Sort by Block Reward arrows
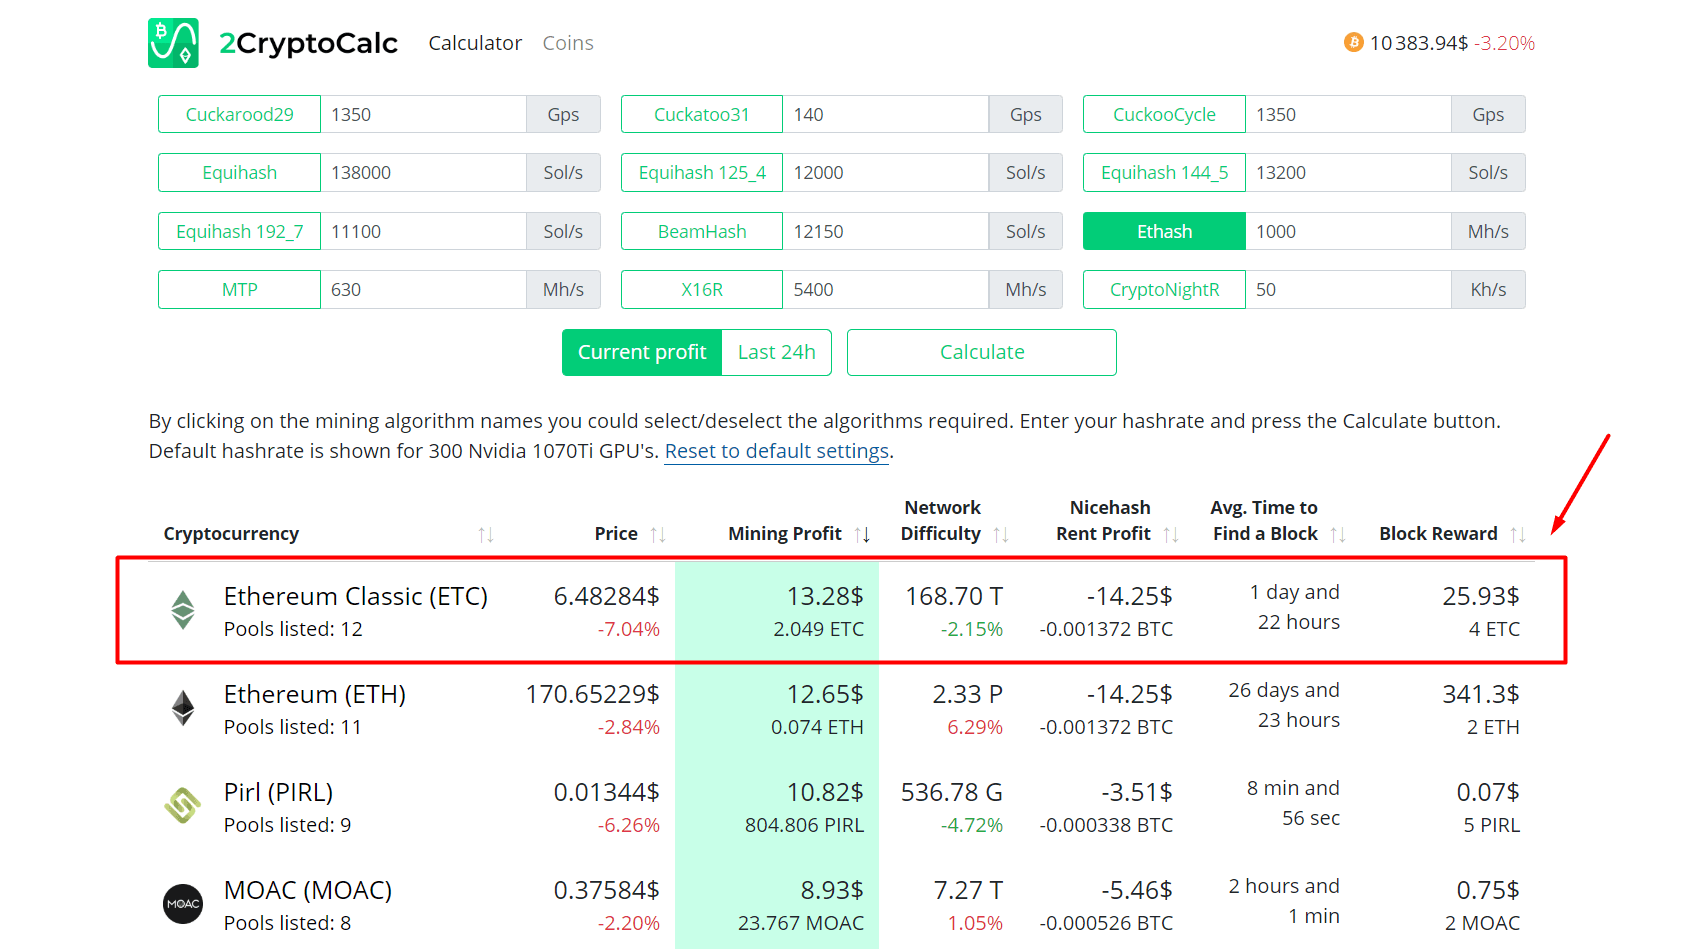1687x949 pixels. 1517,535
